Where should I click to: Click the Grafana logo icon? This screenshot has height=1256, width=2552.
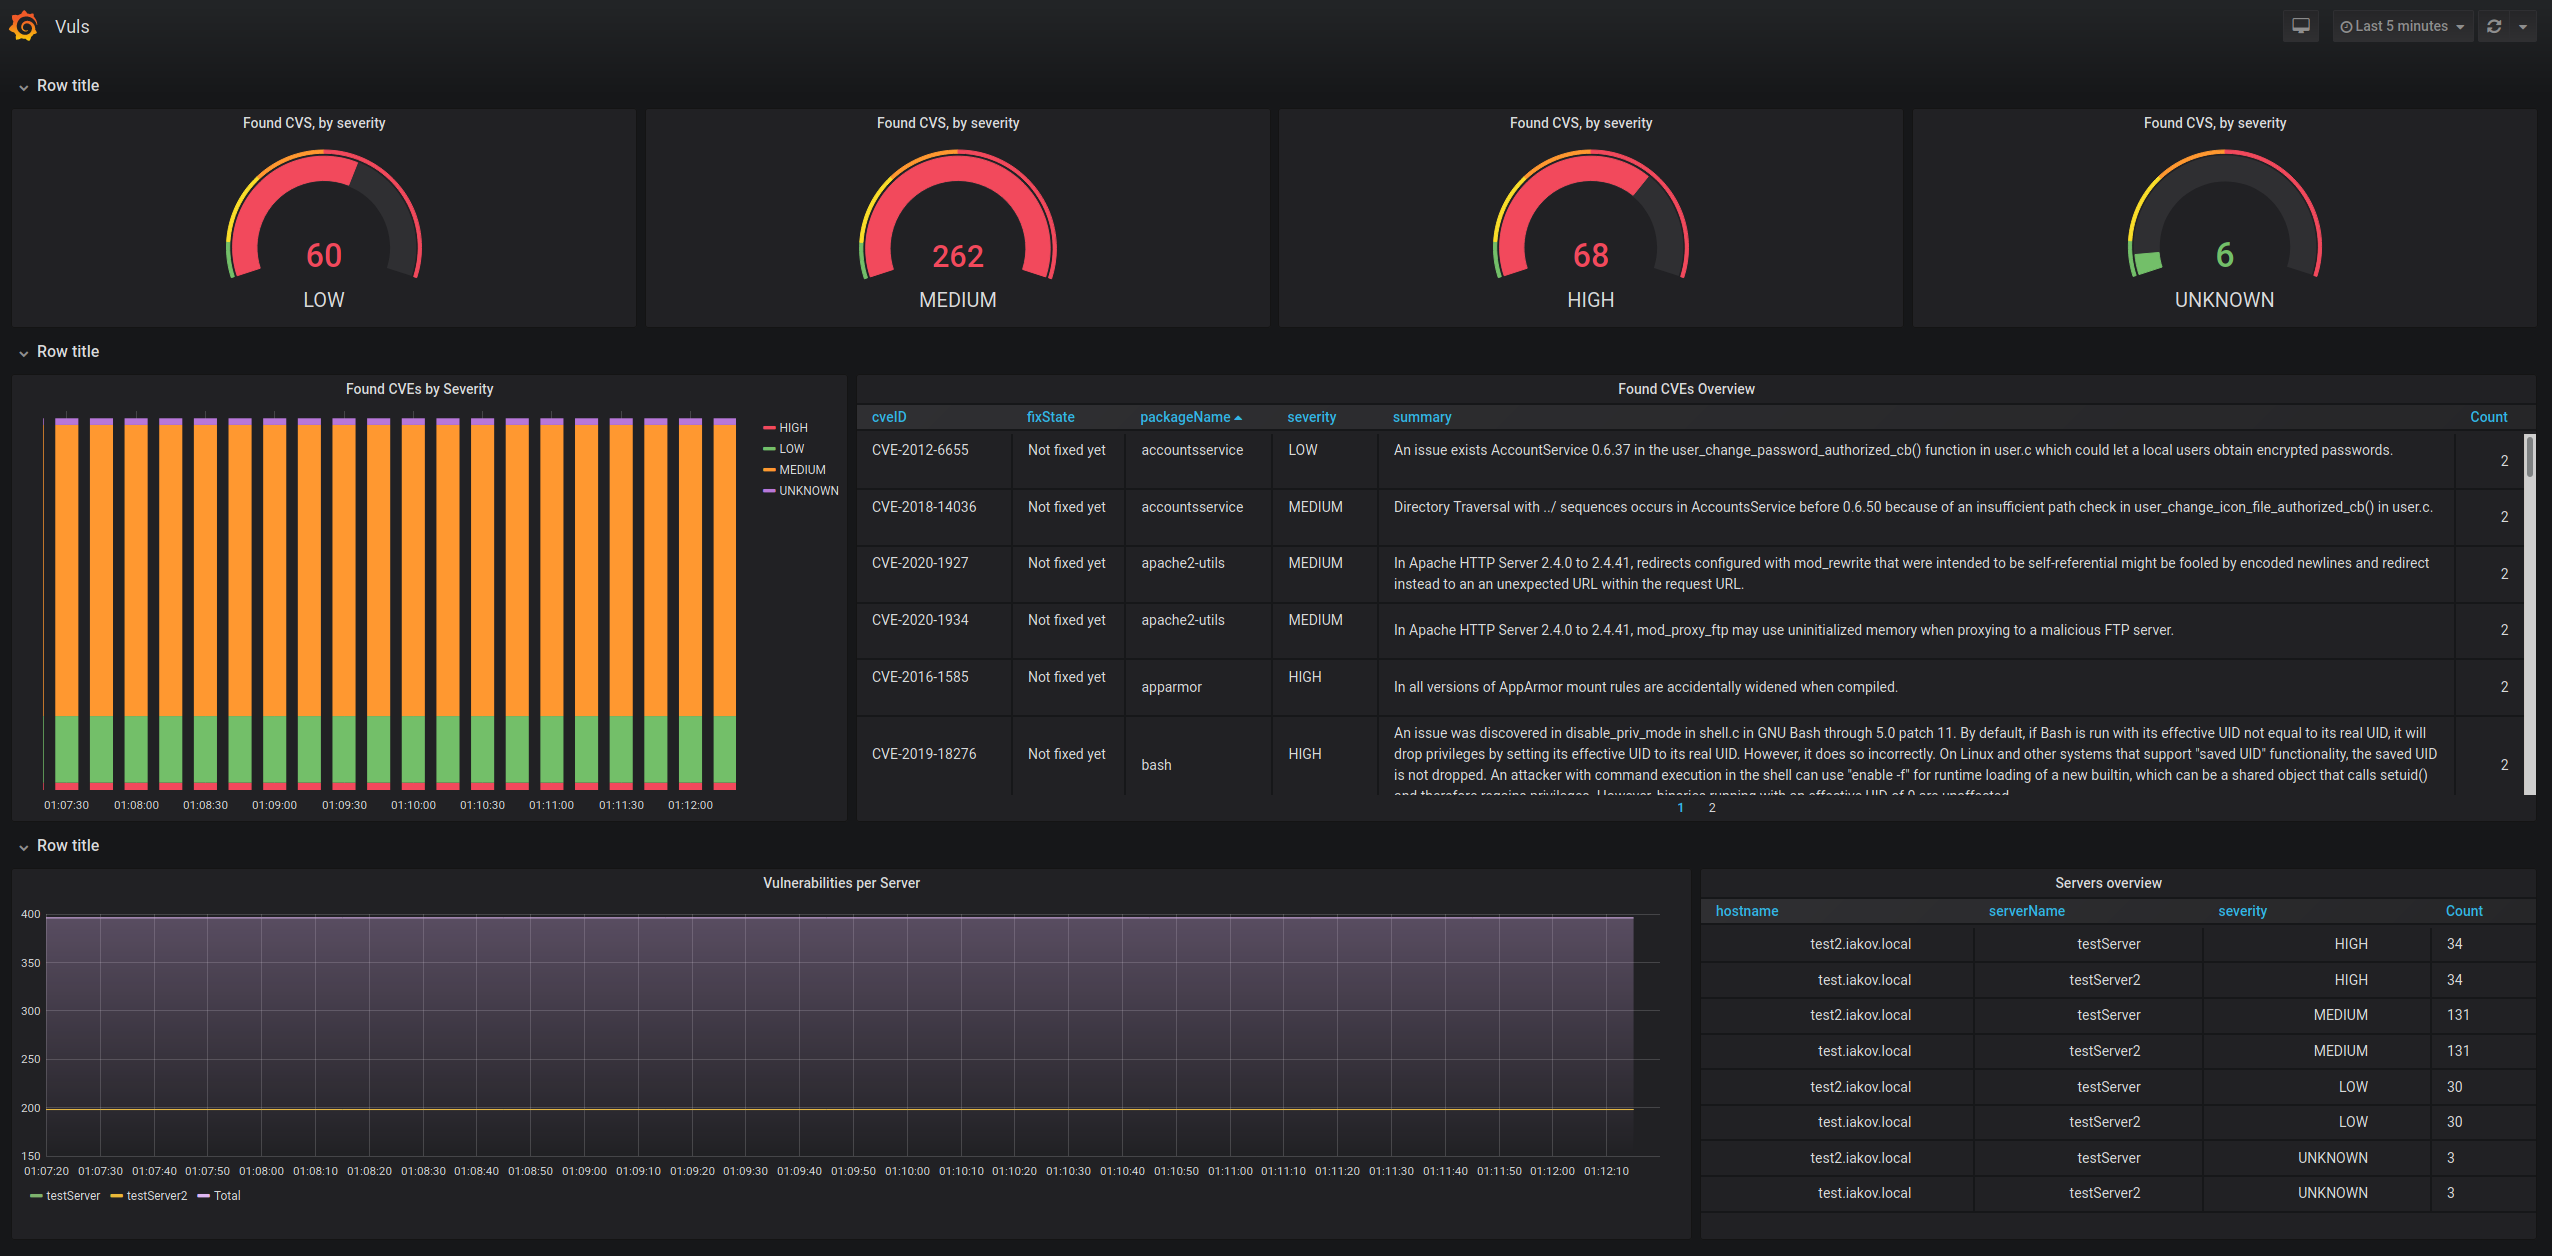[x=24, y=26]
